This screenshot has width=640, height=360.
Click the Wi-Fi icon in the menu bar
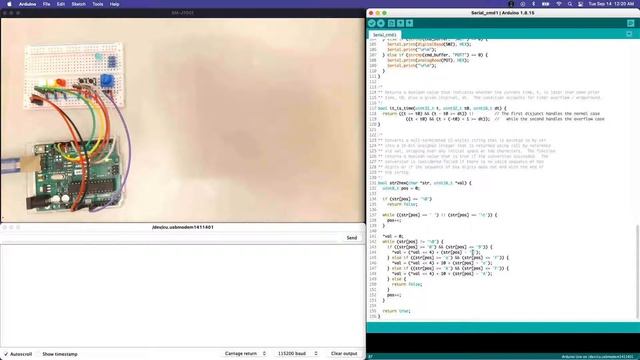click(559, 4)
